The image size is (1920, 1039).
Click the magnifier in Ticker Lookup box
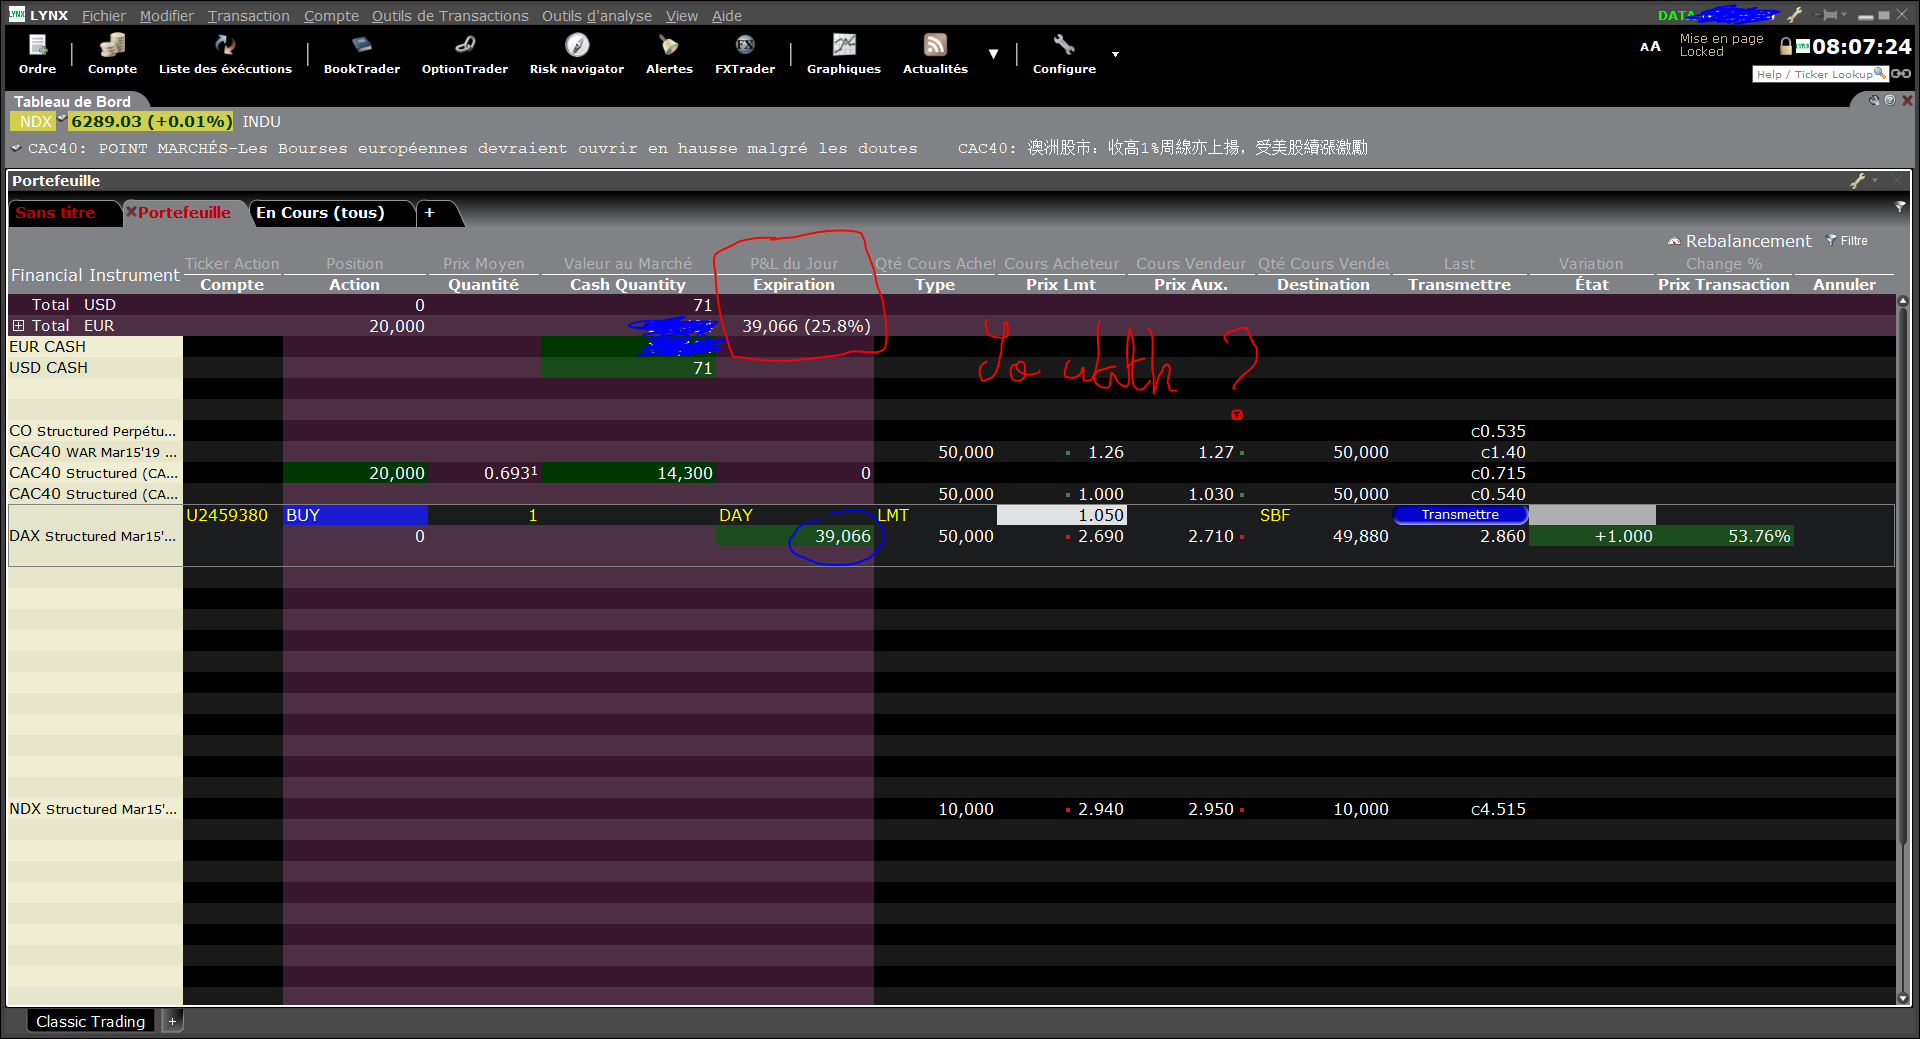1880,73
